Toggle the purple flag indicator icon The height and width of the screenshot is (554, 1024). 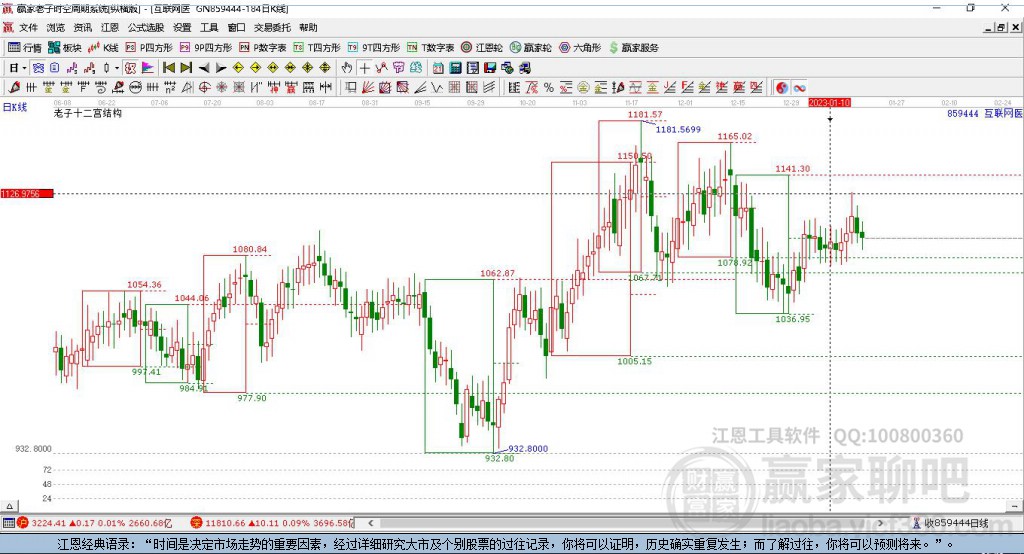[x=148, y=68]
